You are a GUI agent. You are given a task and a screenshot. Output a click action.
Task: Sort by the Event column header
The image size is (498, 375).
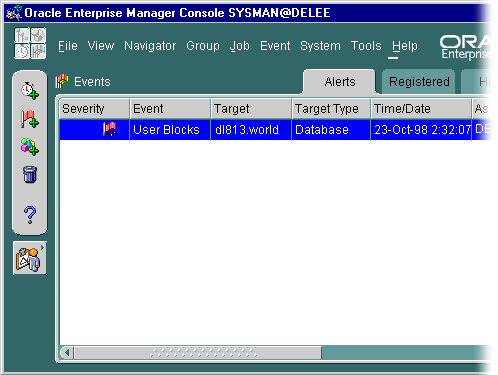[170, 109]
